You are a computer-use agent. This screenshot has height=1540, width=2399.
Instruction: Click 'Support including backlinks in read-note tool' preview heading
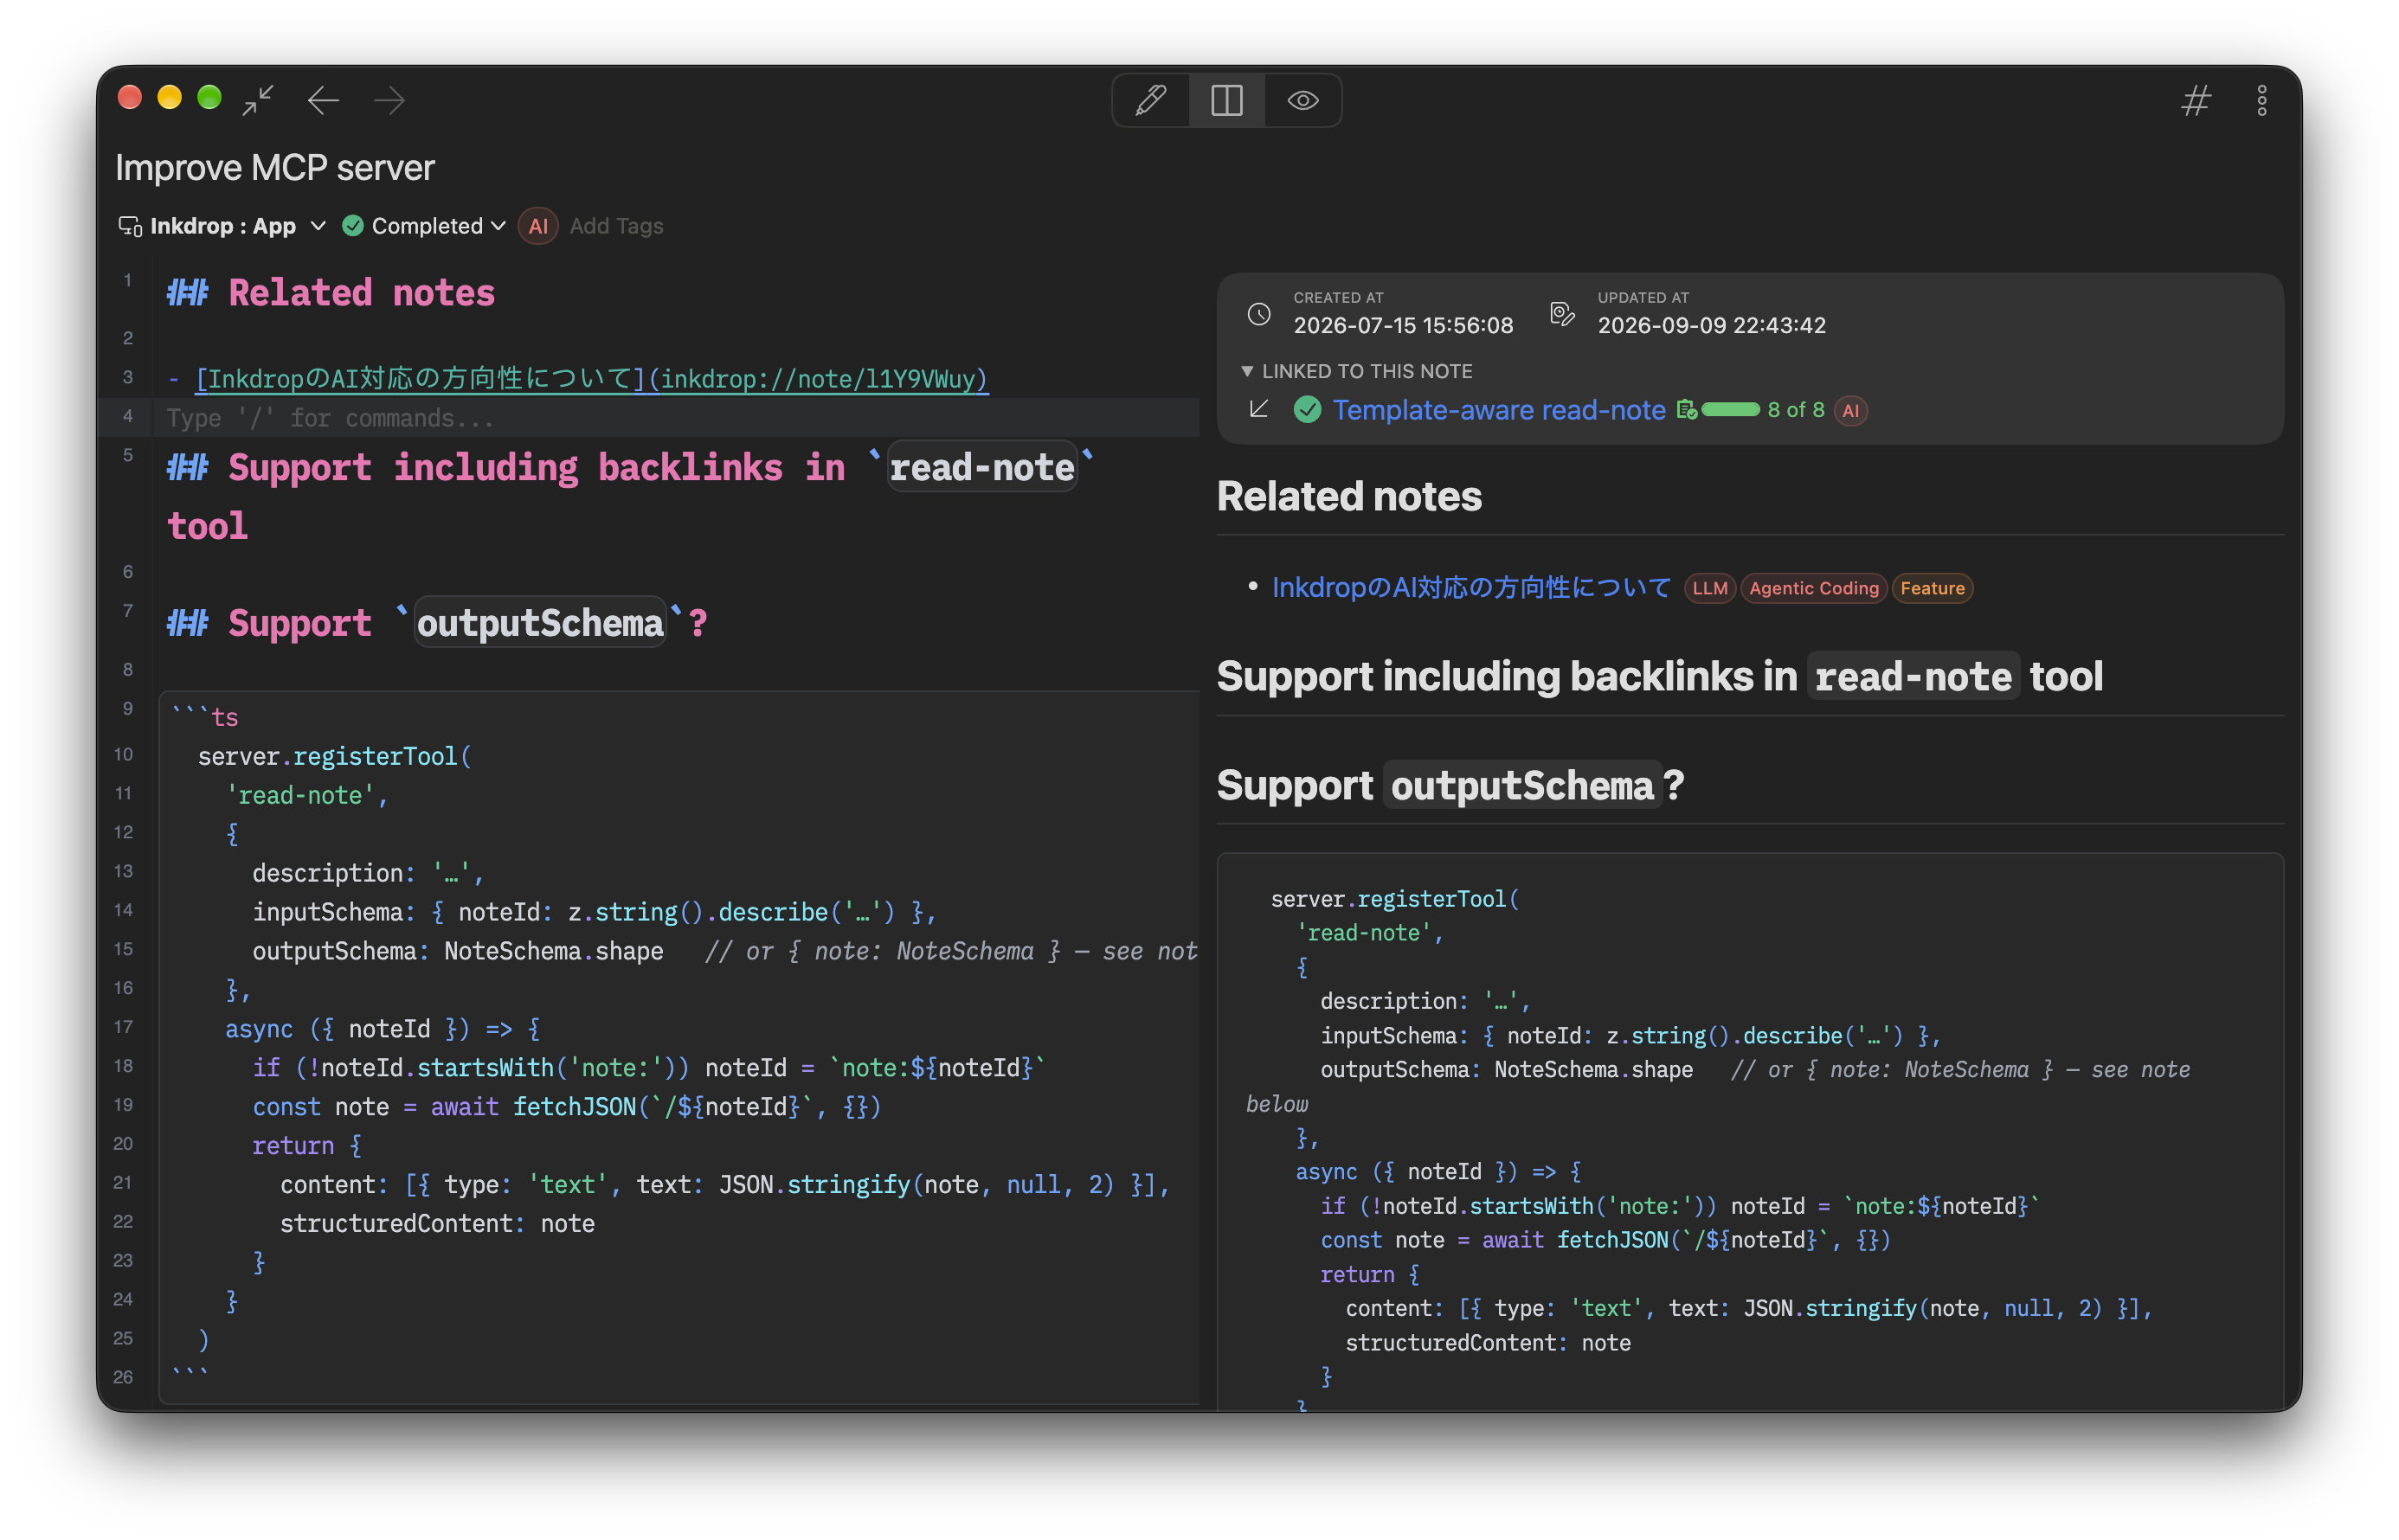tap(1659, 677)
